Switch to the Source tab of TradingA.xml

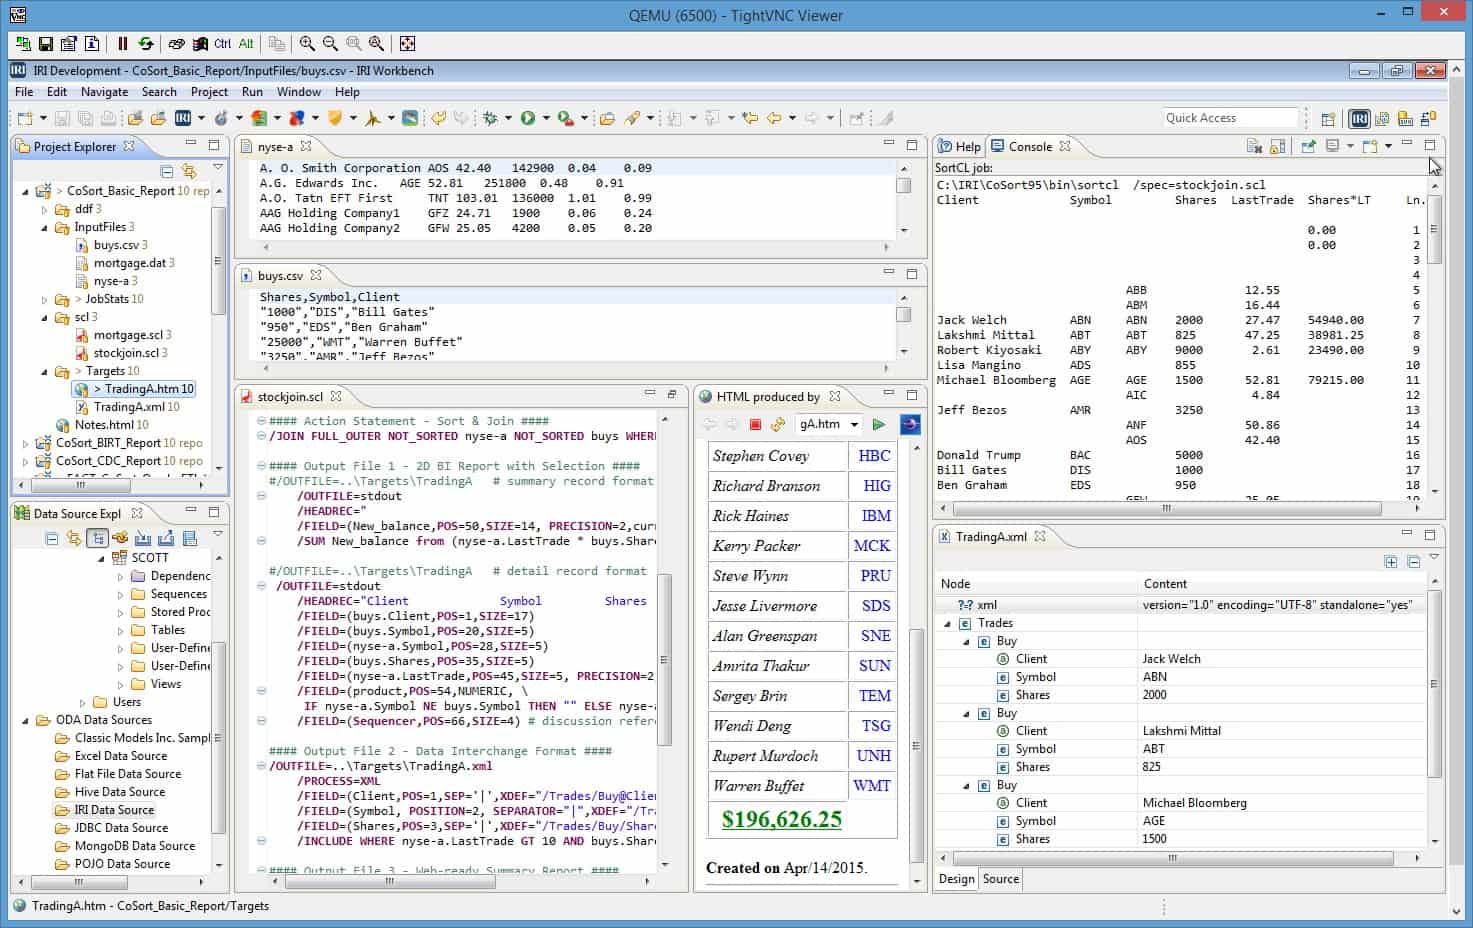1000,879
